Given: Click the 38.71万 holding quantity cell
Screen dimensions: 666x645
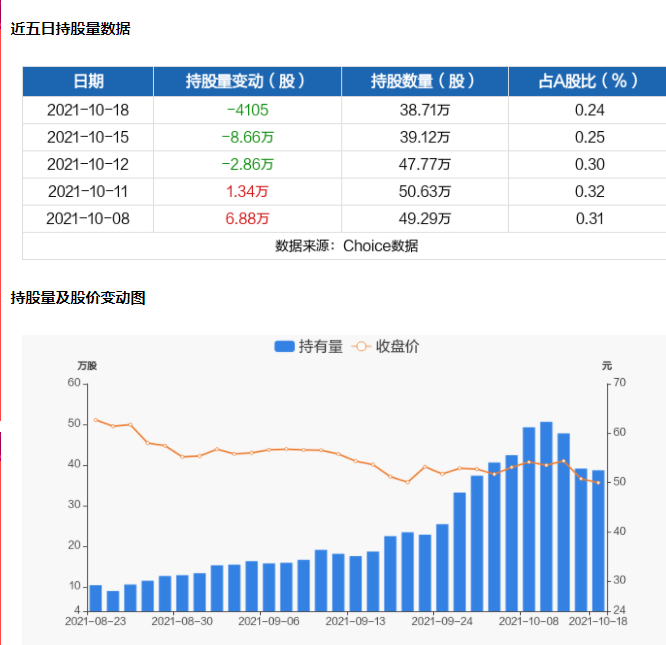Looking at the screenshot, I should (425, 110).
